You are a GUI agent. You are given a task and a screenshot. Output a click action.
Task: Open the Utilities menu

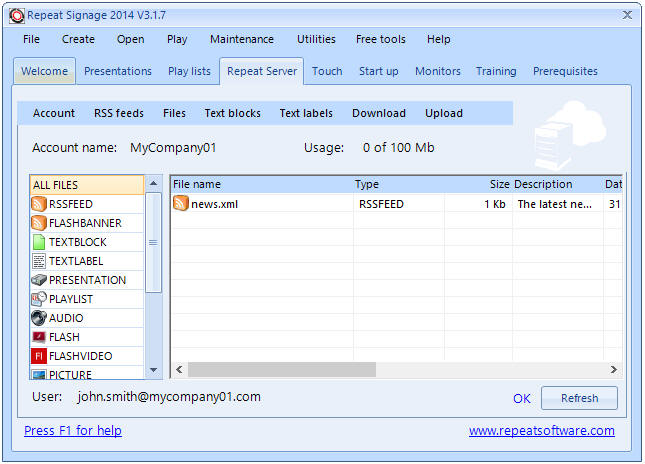[316, 39]
